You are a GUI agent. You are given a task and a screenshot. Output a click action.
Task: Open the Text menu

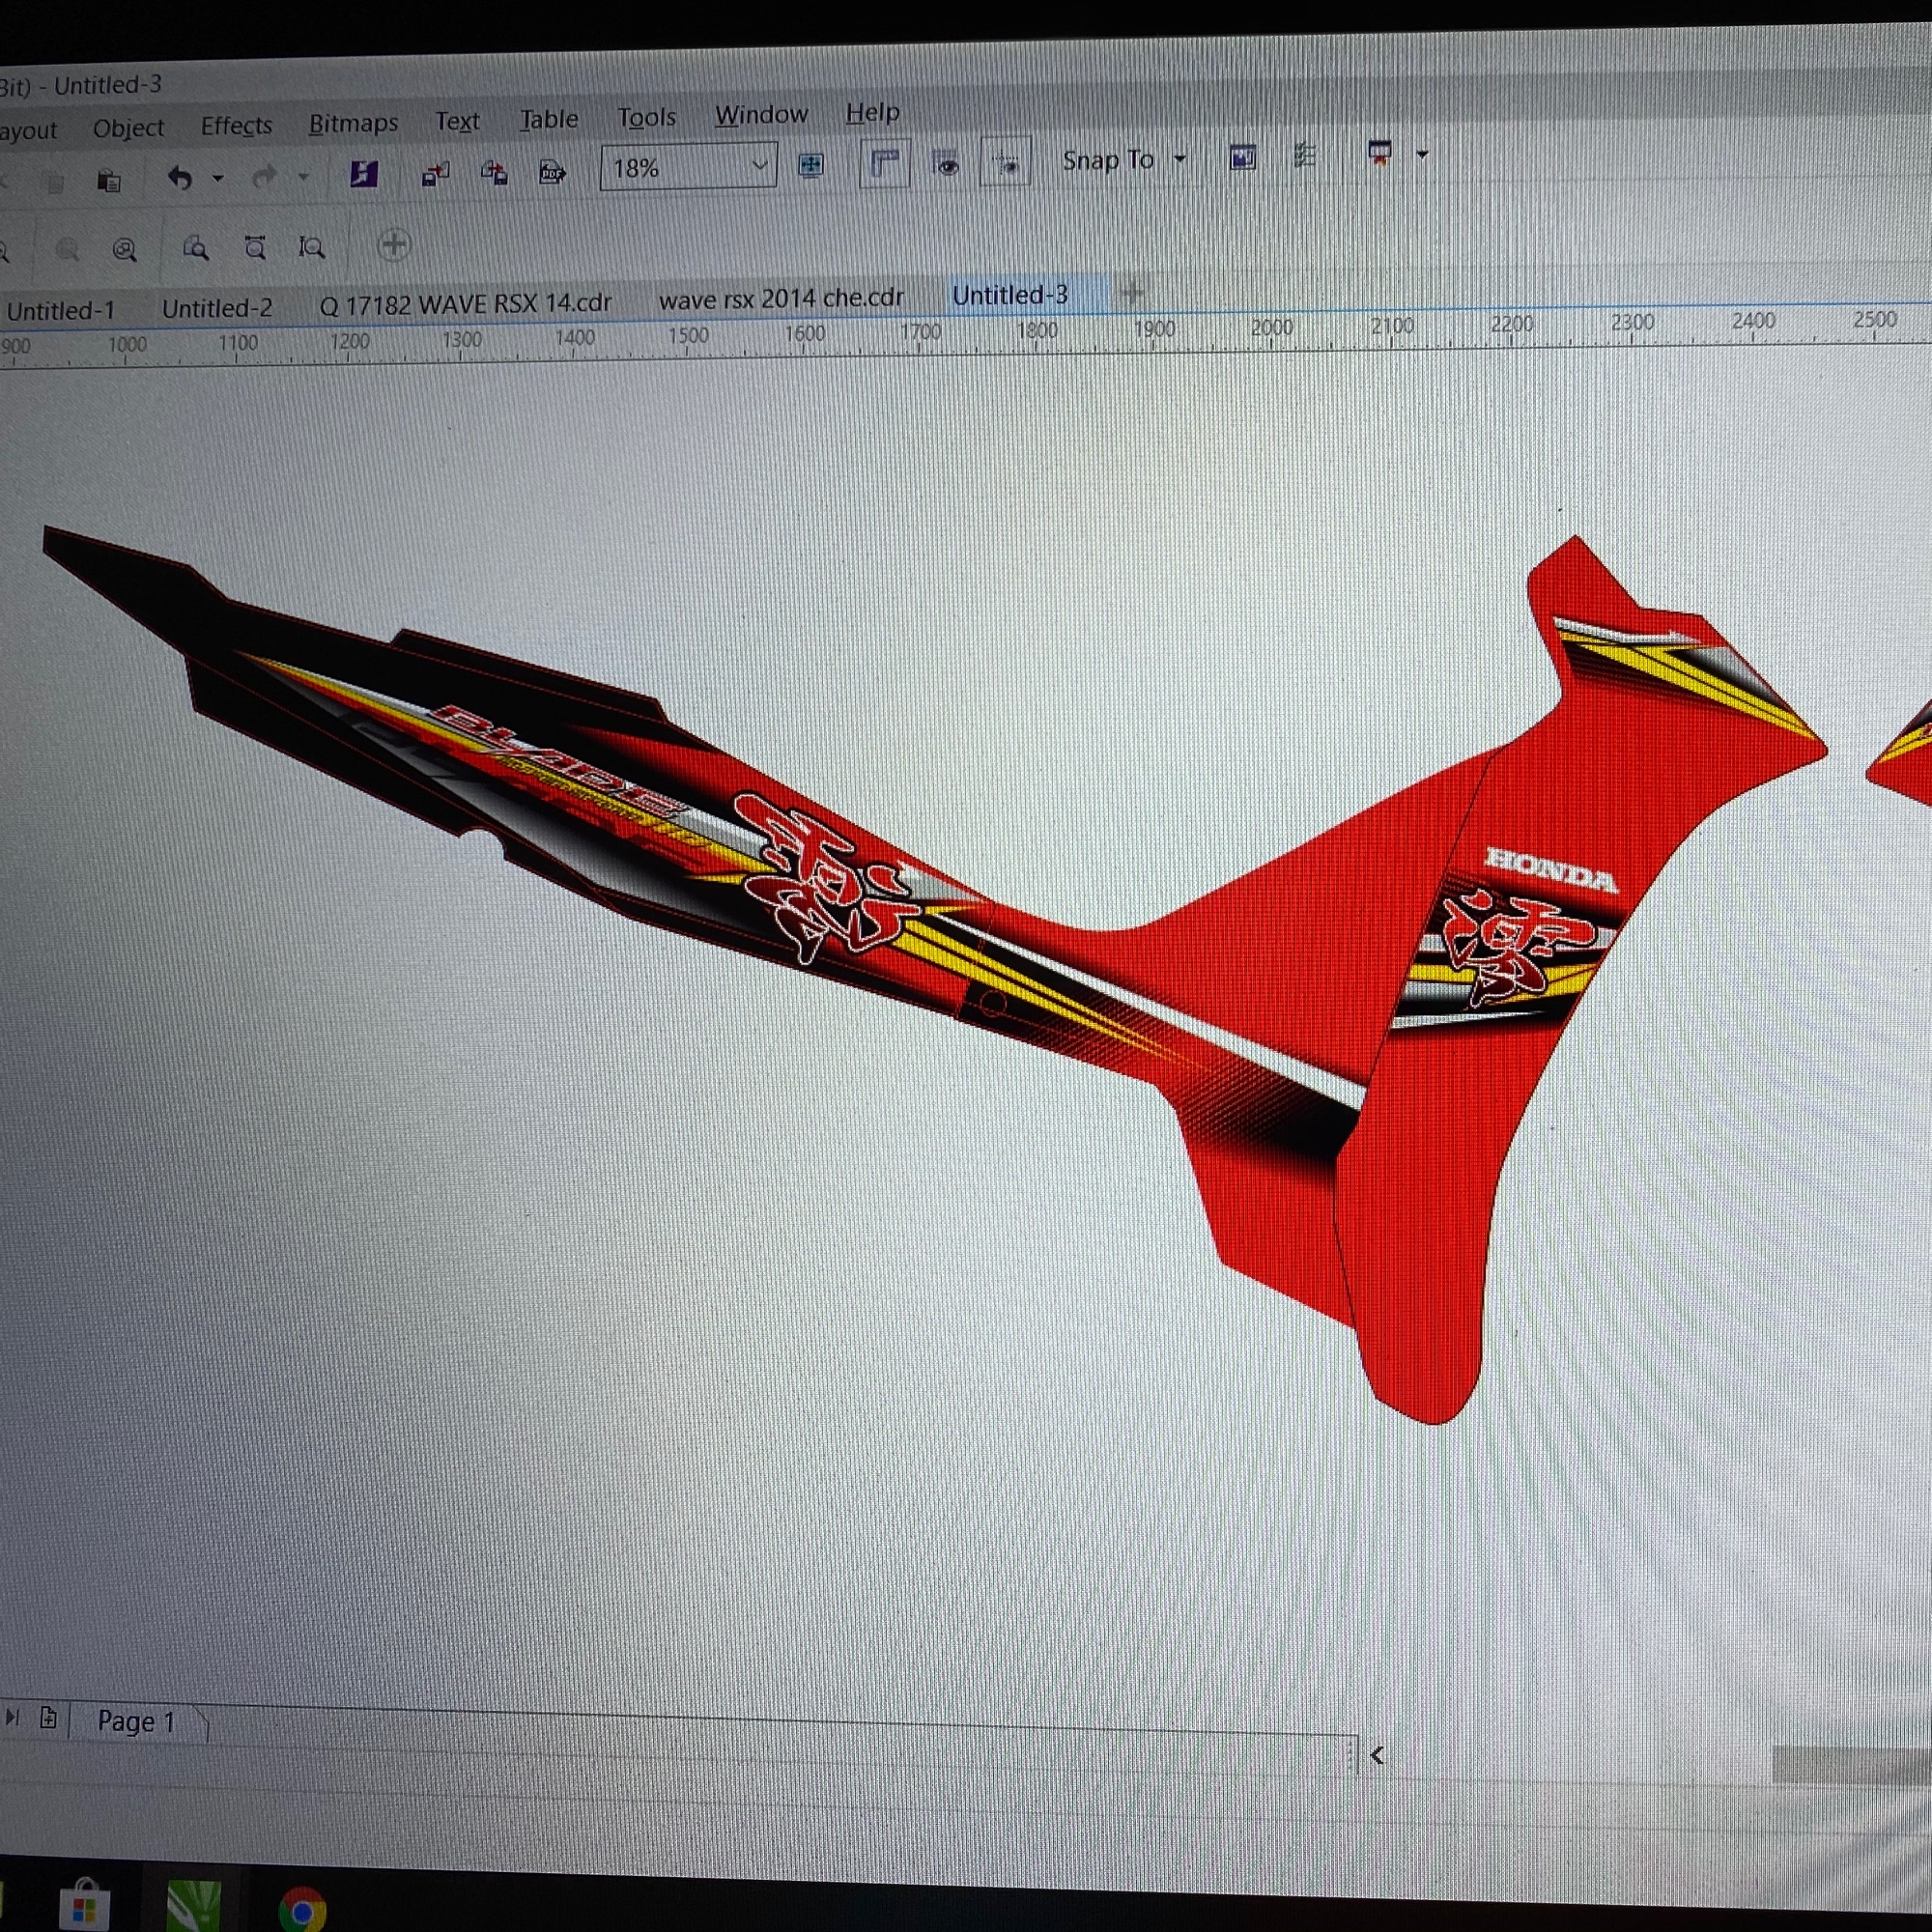pos(457,121)
